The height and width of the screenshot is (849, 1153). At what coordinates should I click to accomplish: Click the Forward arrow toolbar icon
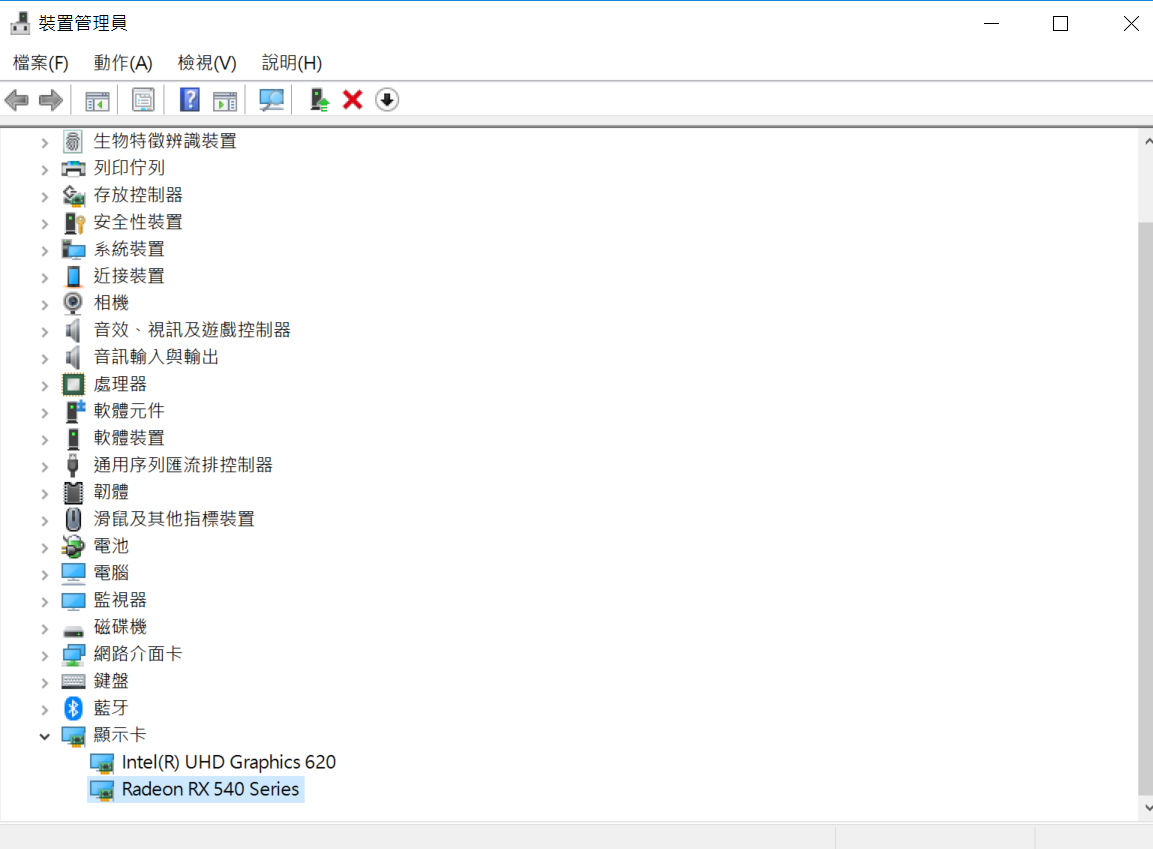tap(51, 100)
